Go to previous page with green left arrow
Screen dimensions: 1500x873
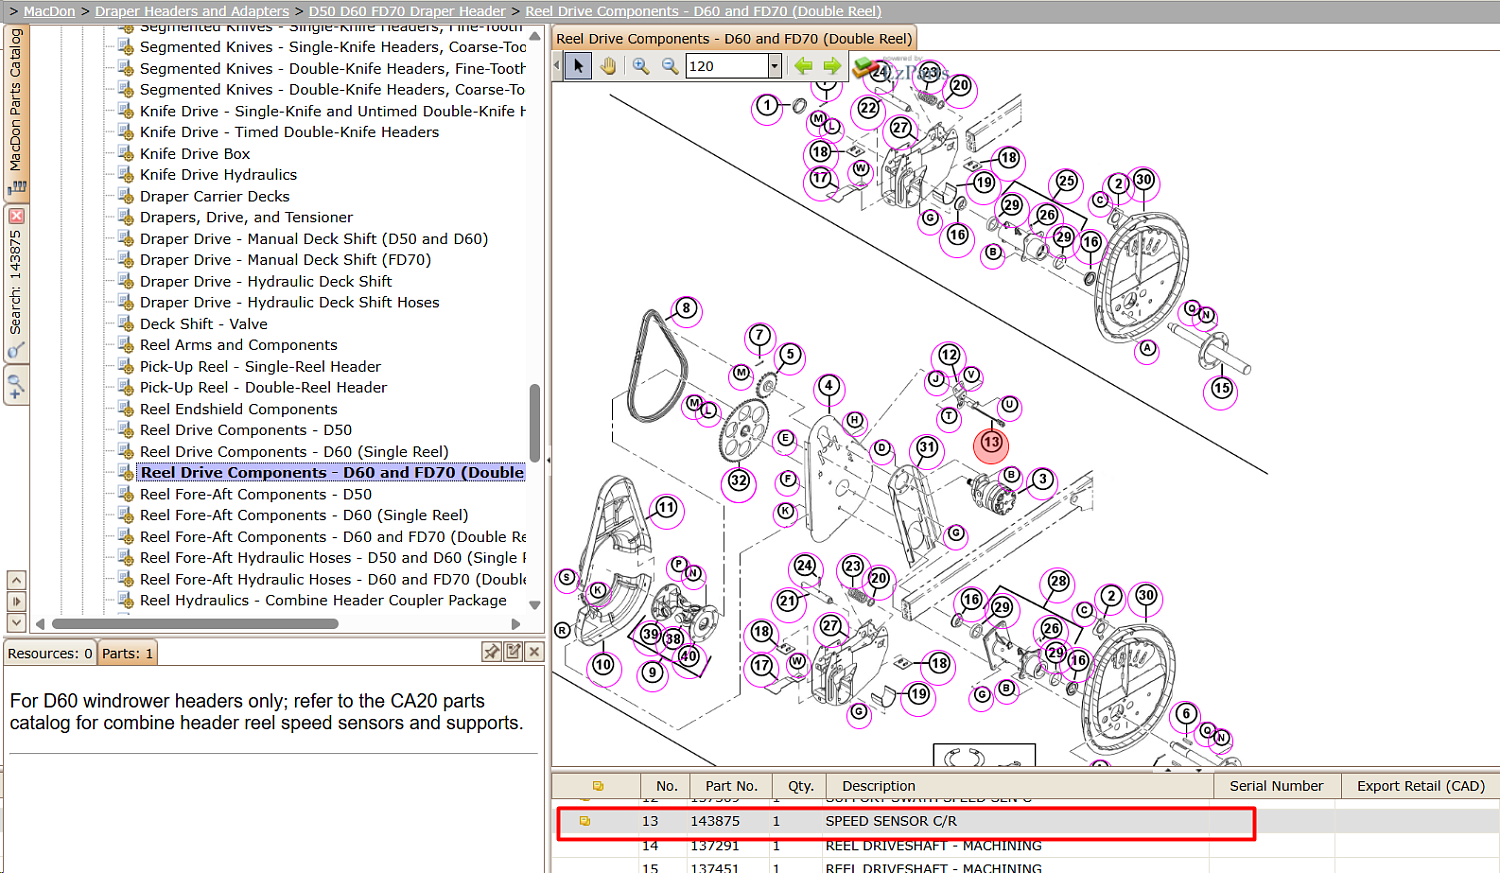click(803, 66)
